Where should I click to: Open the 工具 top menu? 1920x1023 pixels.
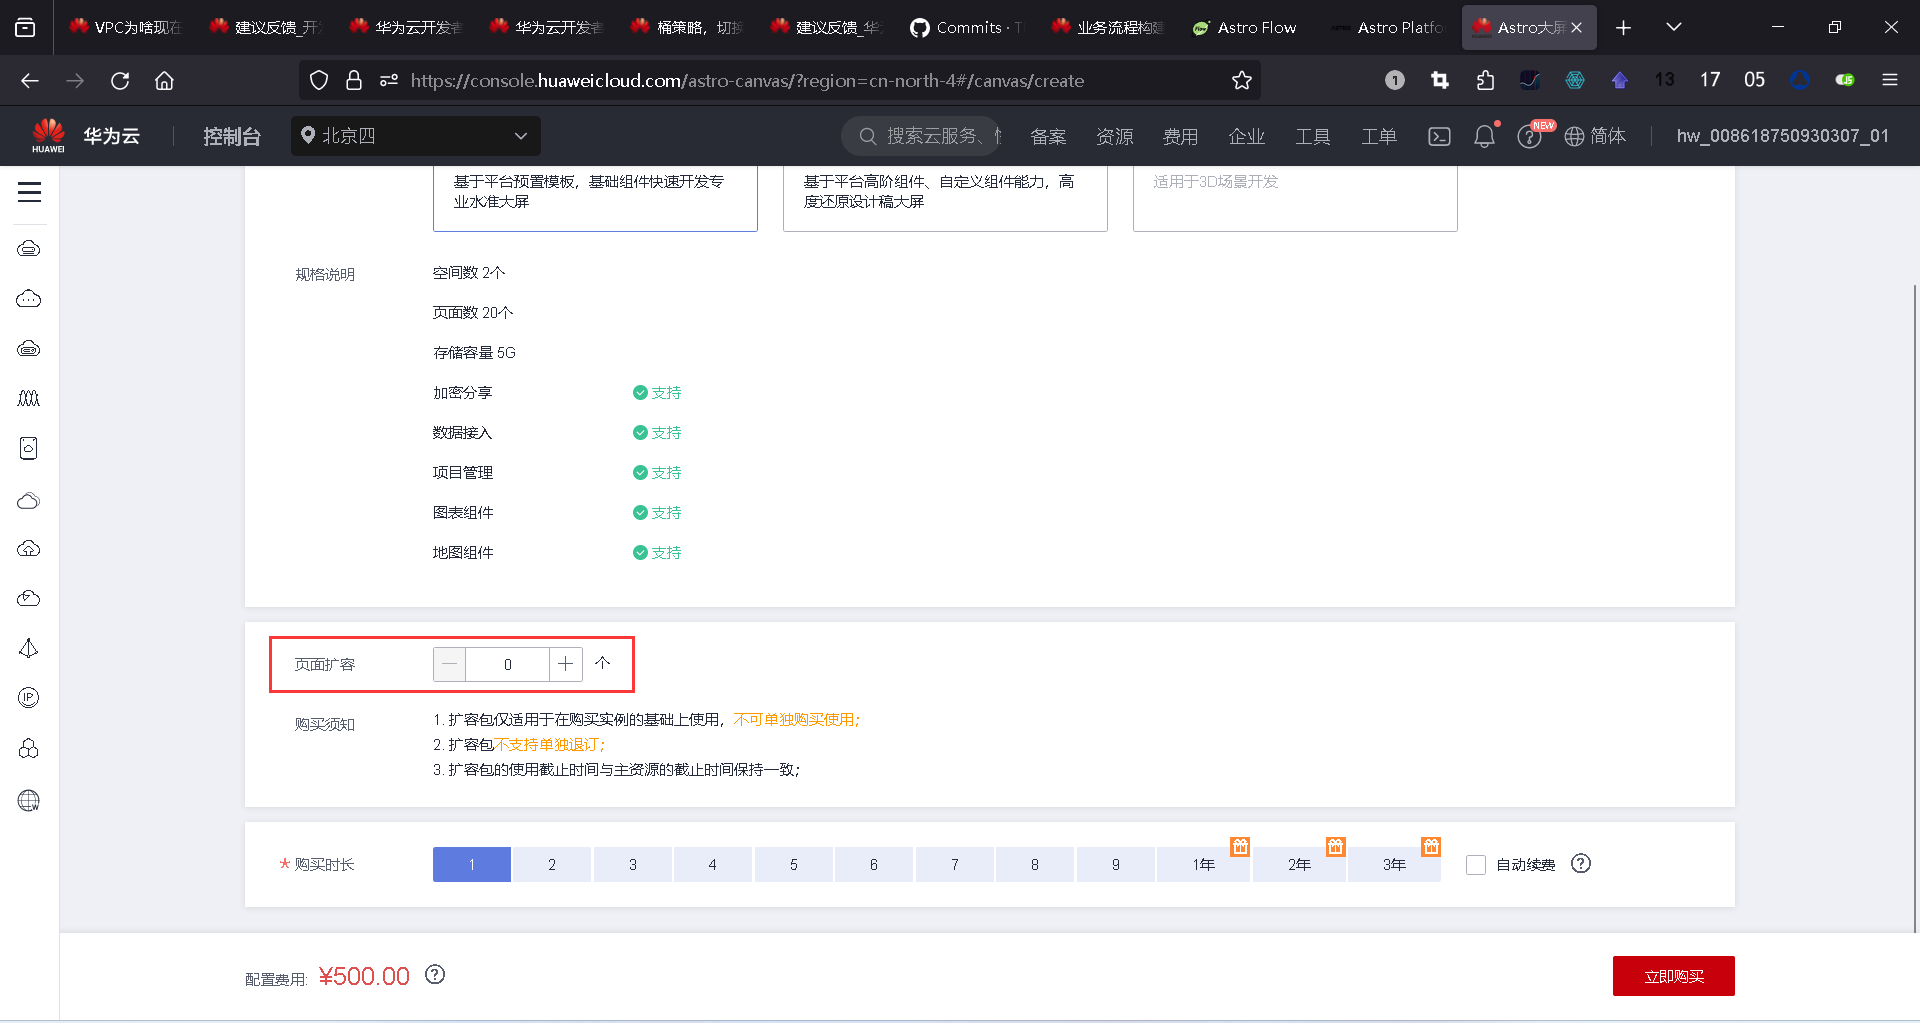[1313, 136]
